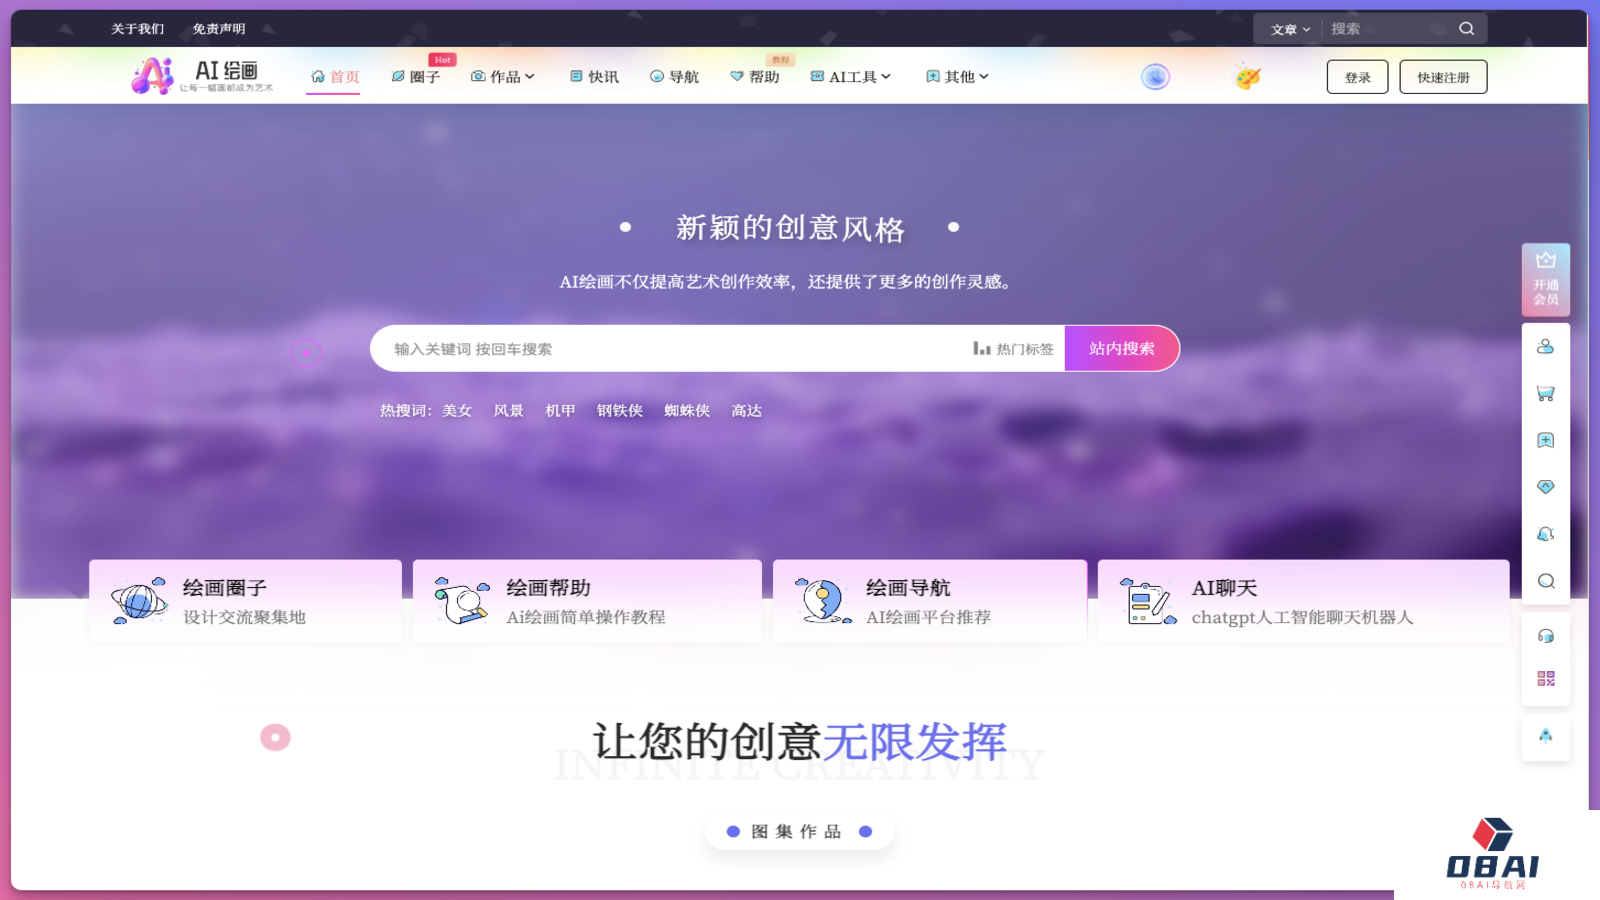
Task: Expand the 文章 search type dropdown
Action: click(1288, 29)
